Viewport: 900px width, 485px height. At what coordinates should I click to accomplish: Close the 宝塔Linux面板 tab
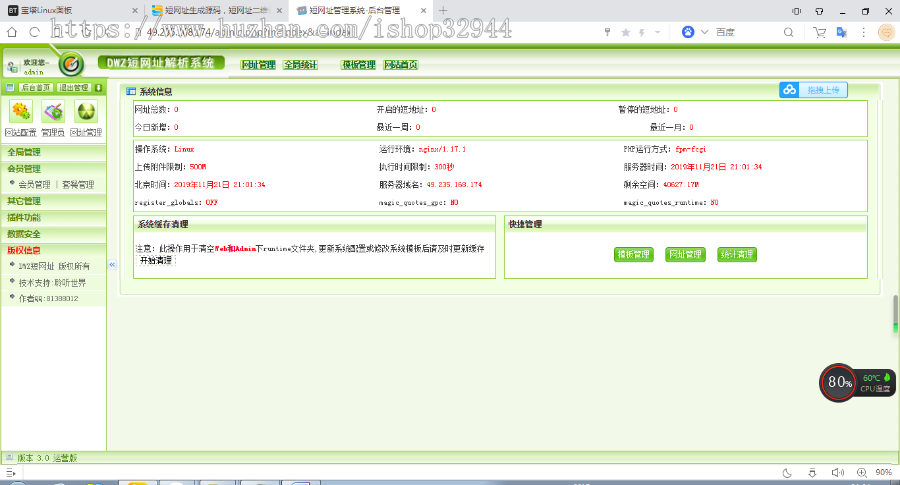(135, 10)
